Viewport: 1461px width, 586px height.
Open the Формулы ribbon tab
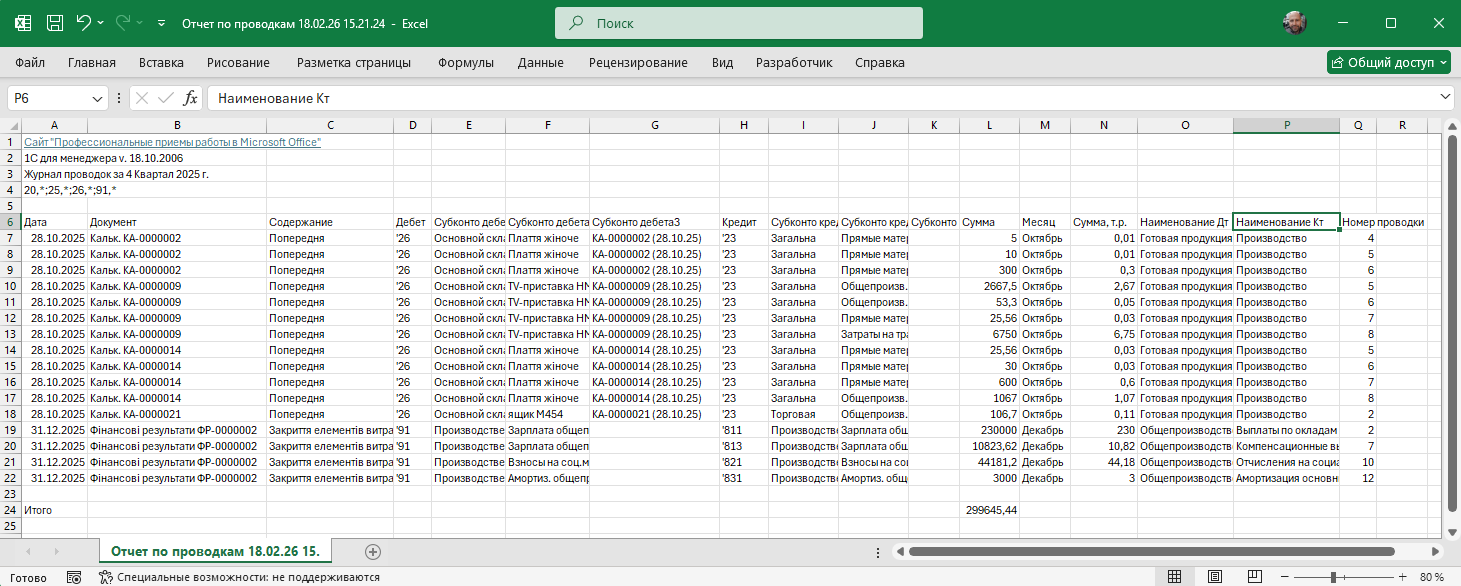coord(465,62)
